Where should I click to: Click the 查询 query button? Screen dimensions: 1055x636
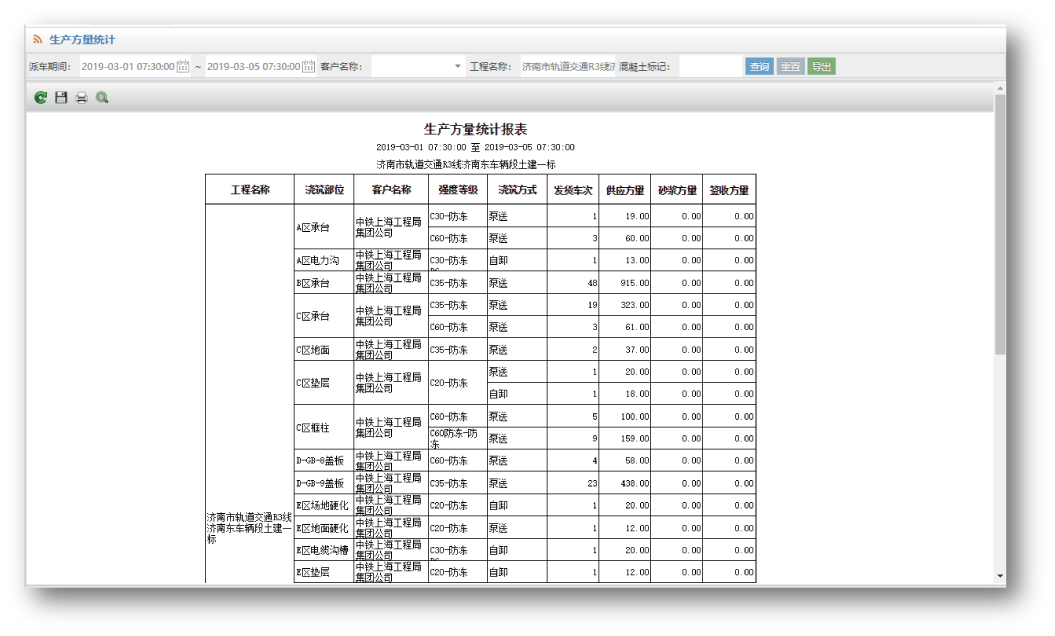pyautogui.click(x=759, y=64)
